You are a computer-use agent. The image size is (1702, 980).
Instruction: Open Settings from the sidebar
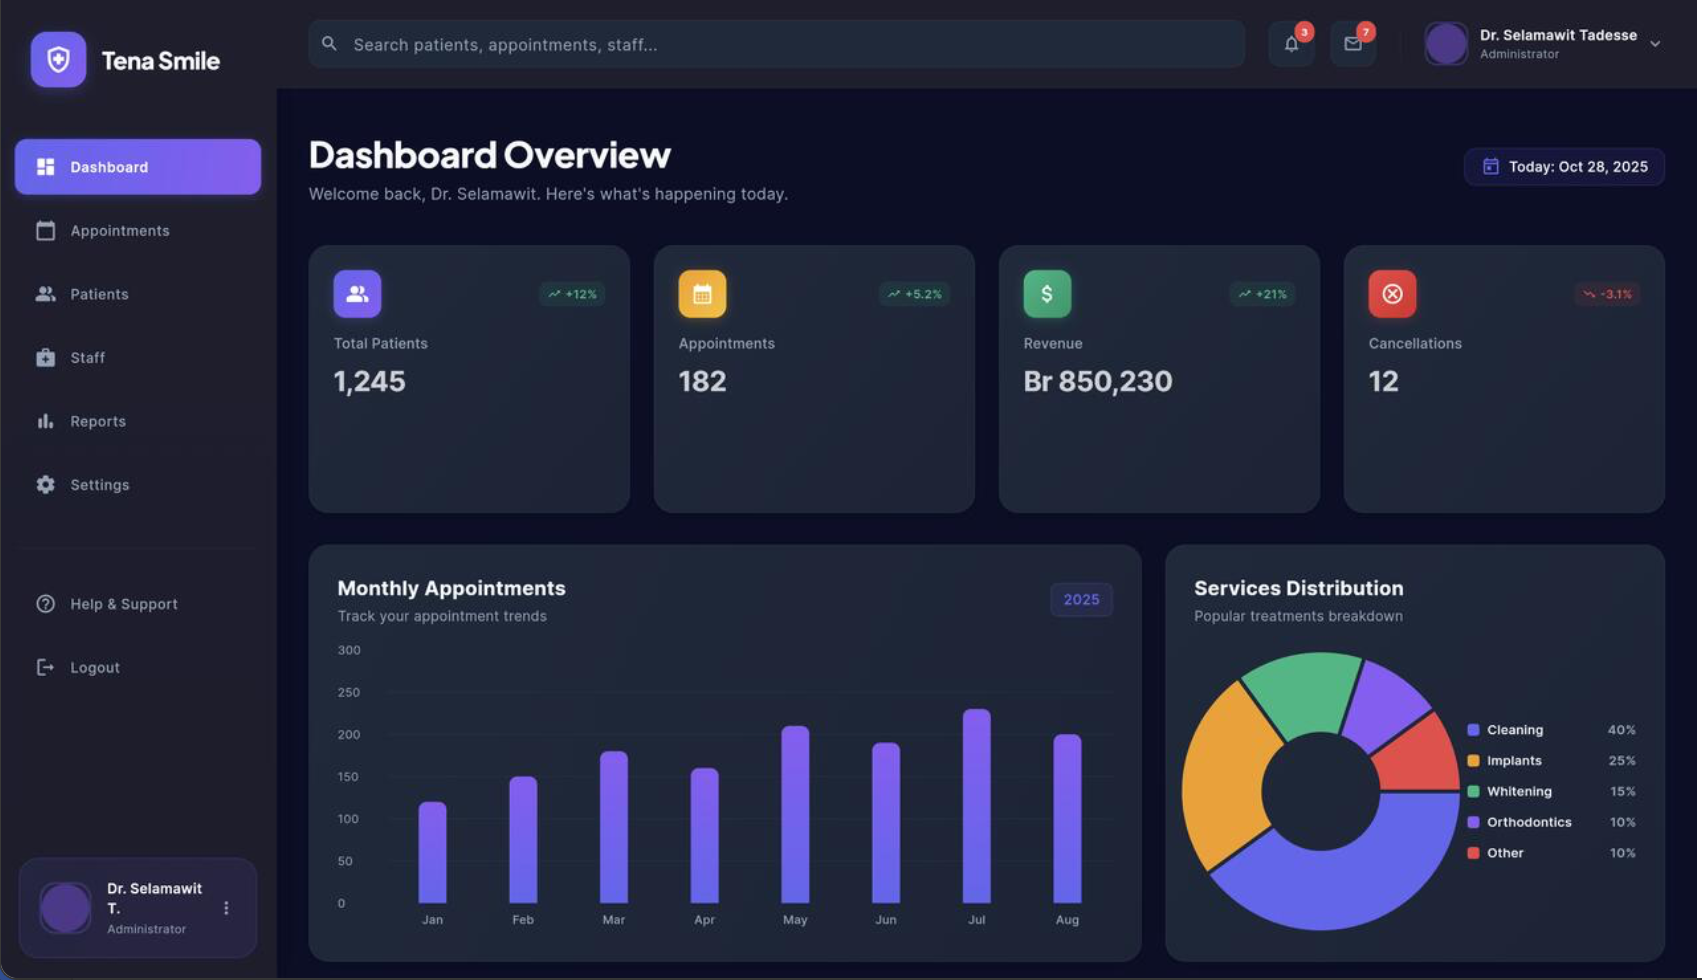click(99, 485)
